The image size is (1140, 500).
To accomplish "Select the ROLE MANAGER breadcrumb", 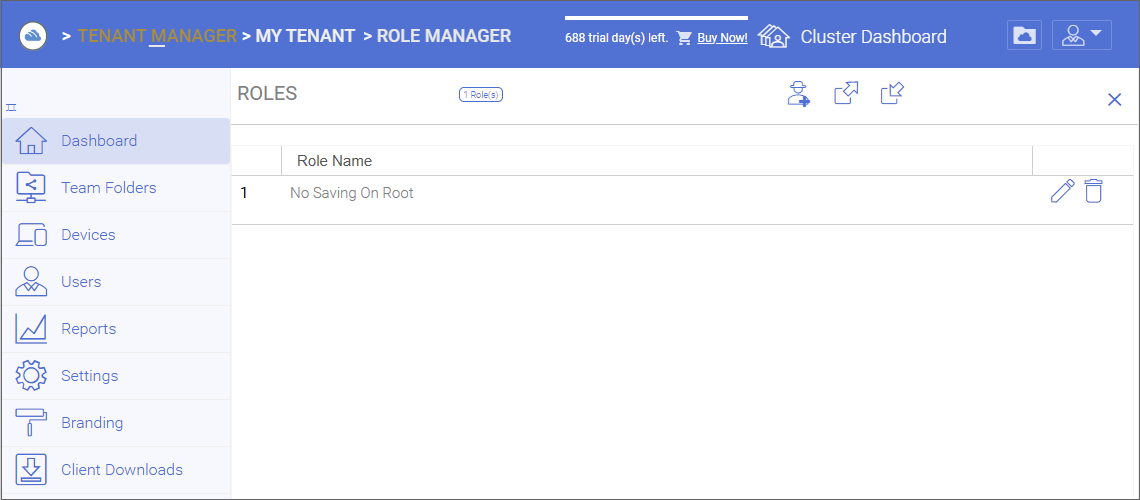I will coord(443,36).
